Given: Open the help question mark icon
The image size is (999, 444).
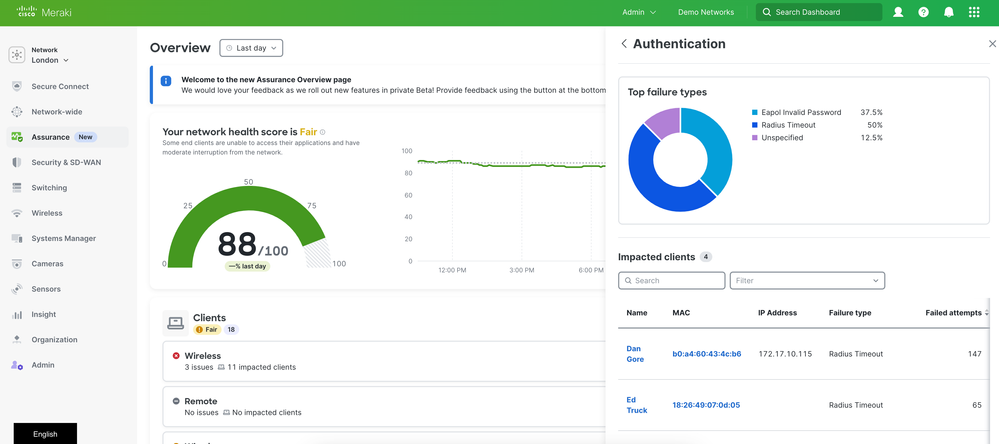Looking at the screenshot, I should tap(923, 12).
